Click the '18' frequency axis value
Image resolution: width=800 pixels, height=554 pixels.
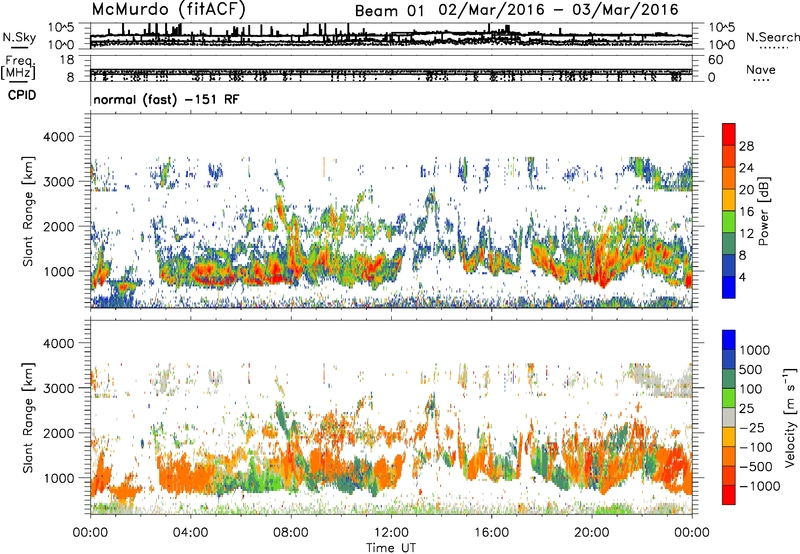(67, 60)
